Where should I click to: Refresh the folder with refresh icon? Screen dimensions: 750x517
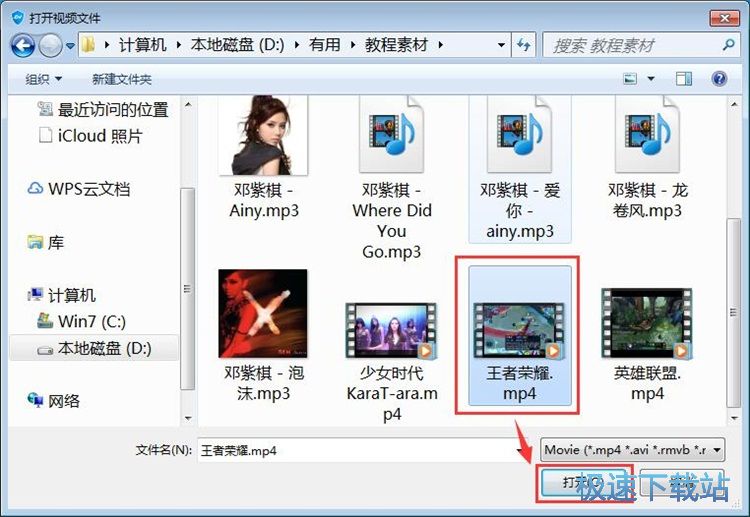click(524, 45)
